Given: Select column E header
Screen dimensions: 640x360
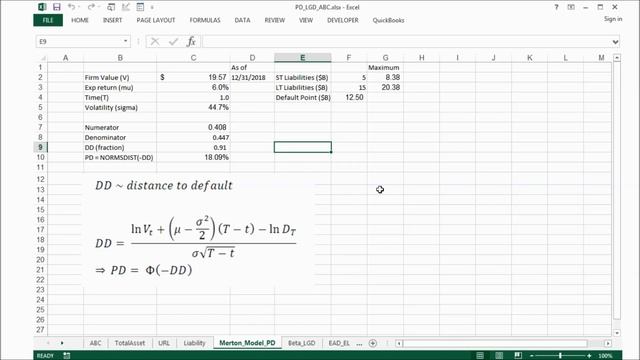Looking at the screenshot, I should coord(302,58).
